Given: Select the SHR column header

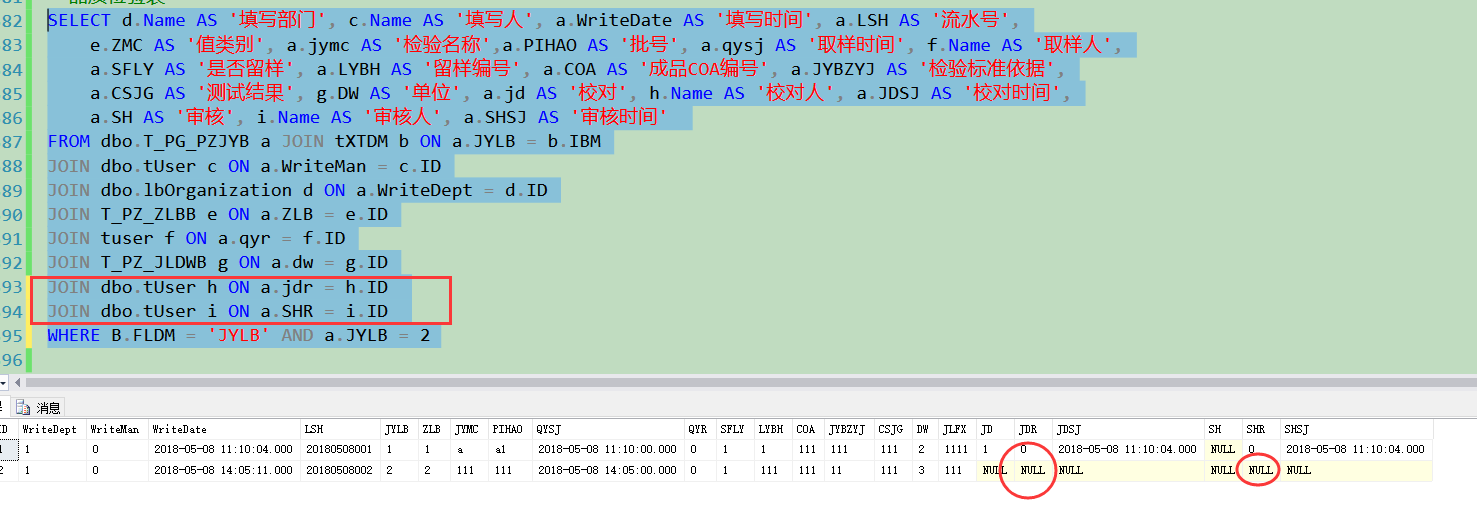Looking at the screenshot, I should [x=1262, y=430].
